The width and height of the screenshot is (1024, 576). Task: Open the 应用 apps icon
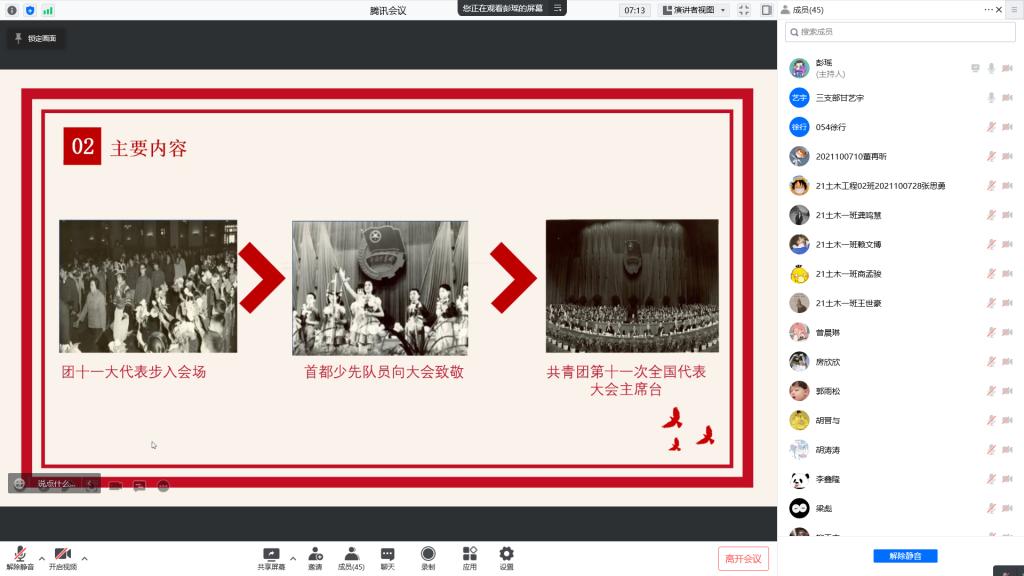coord(469,555)
